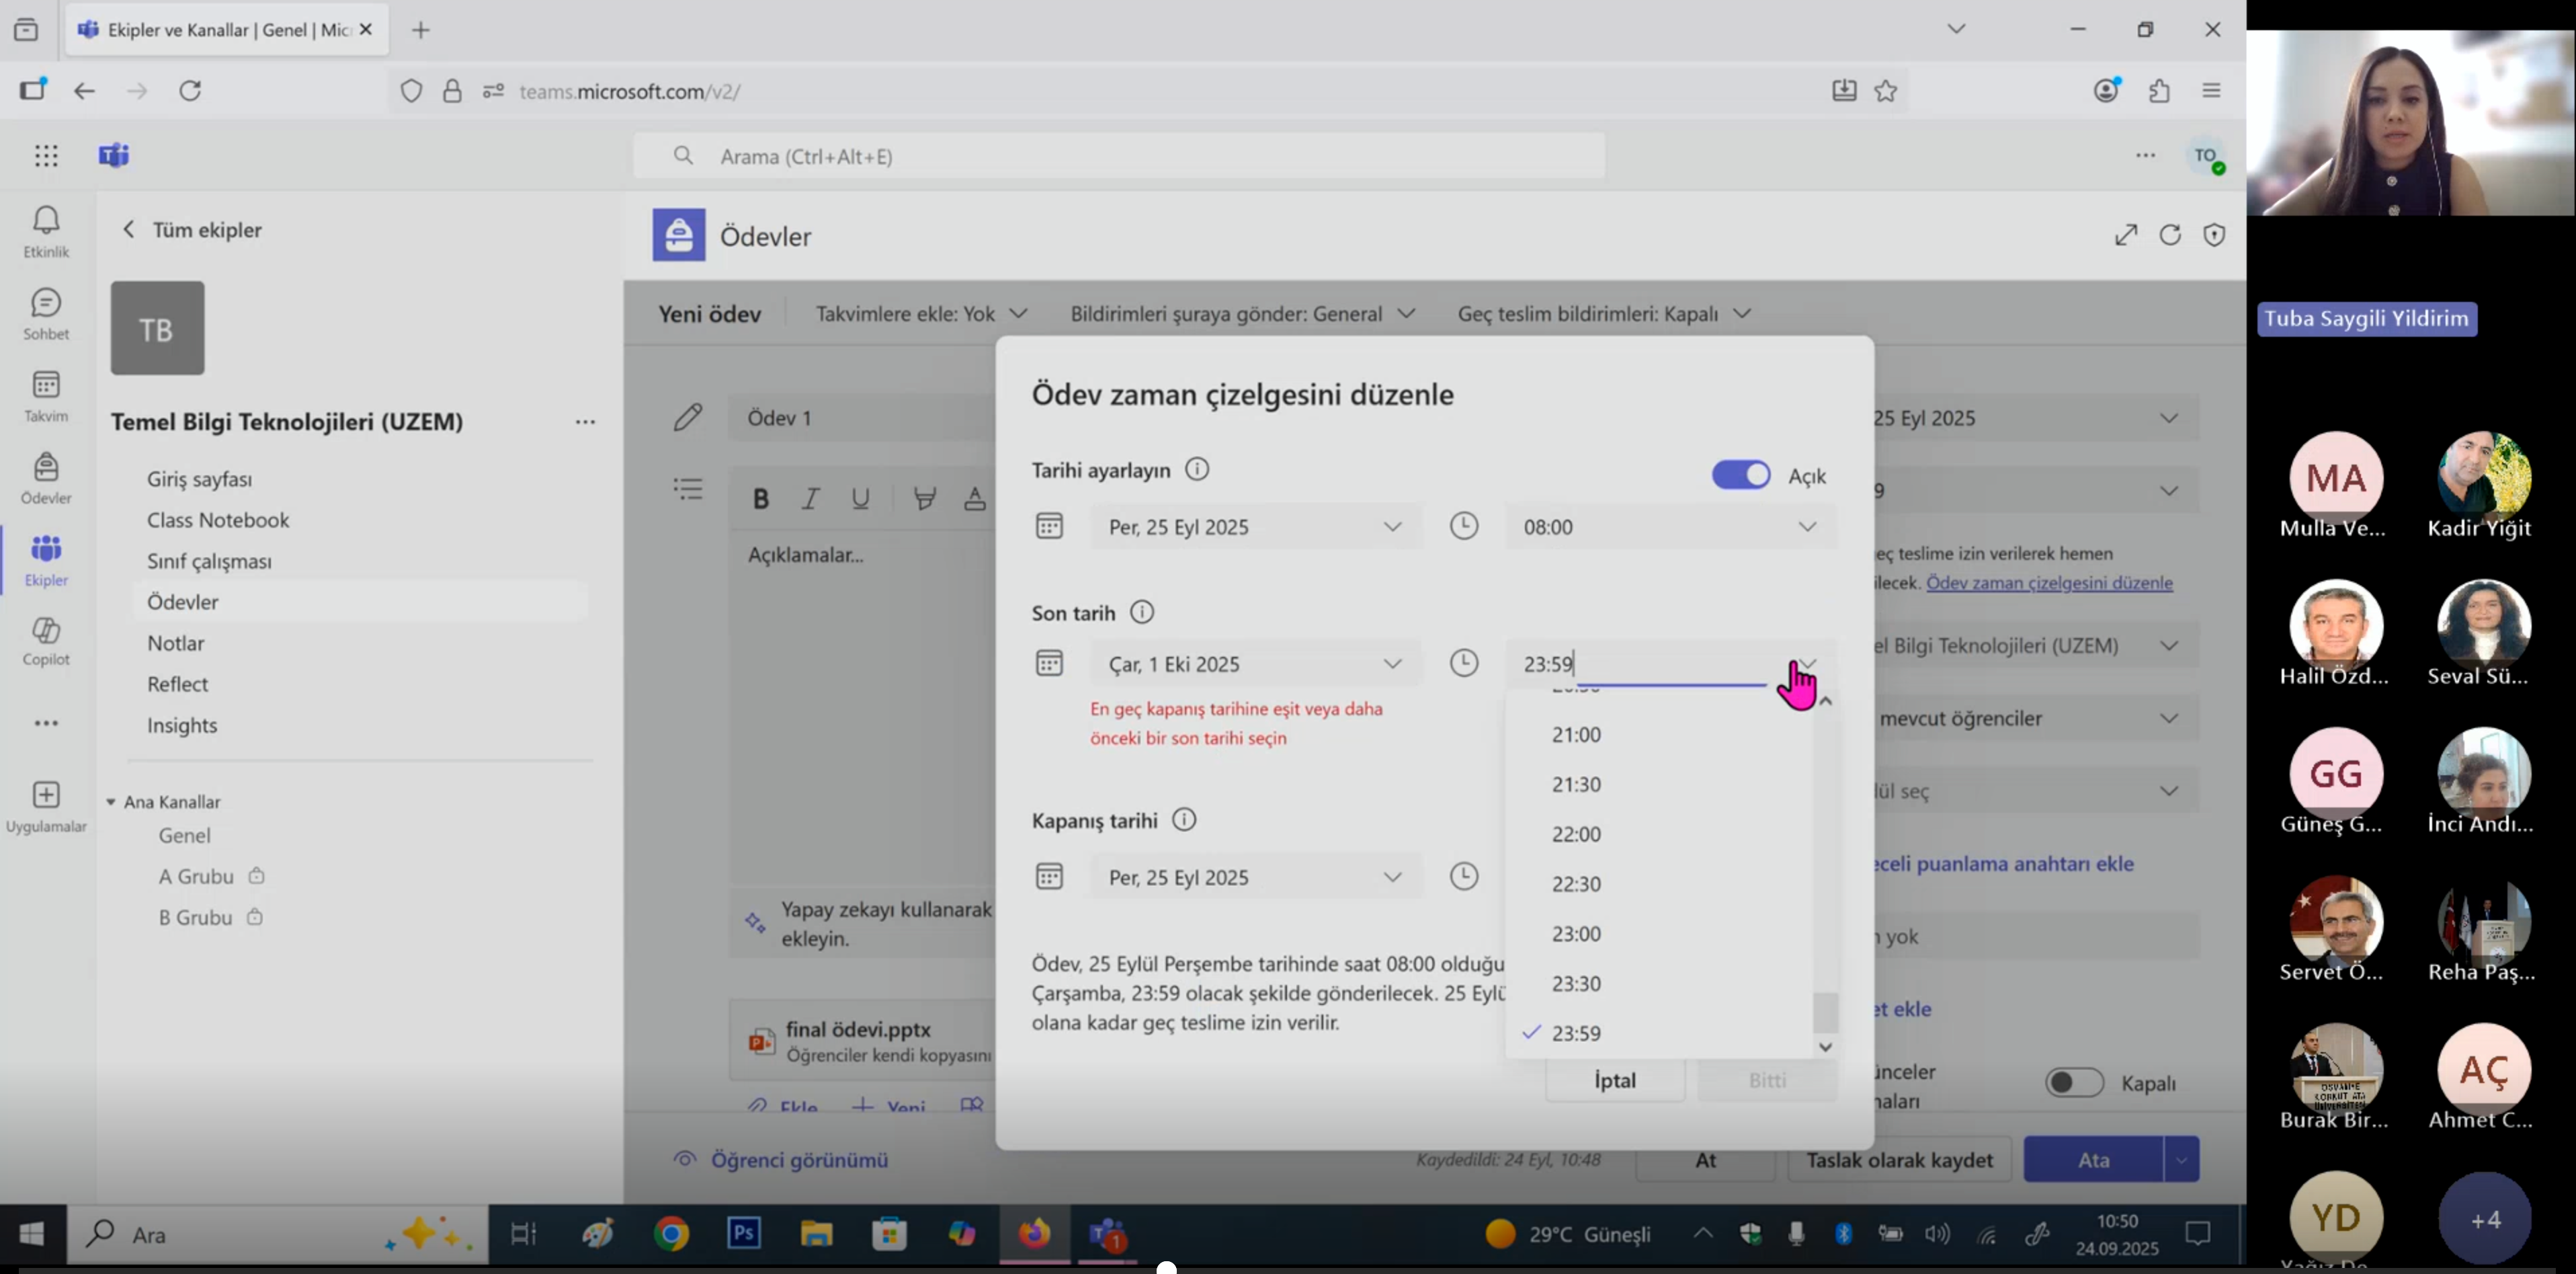Click the info icon beside Son tarih
This screenshot has height=1274, width=2576.
pyautogui.click(x=1141, y=612)
